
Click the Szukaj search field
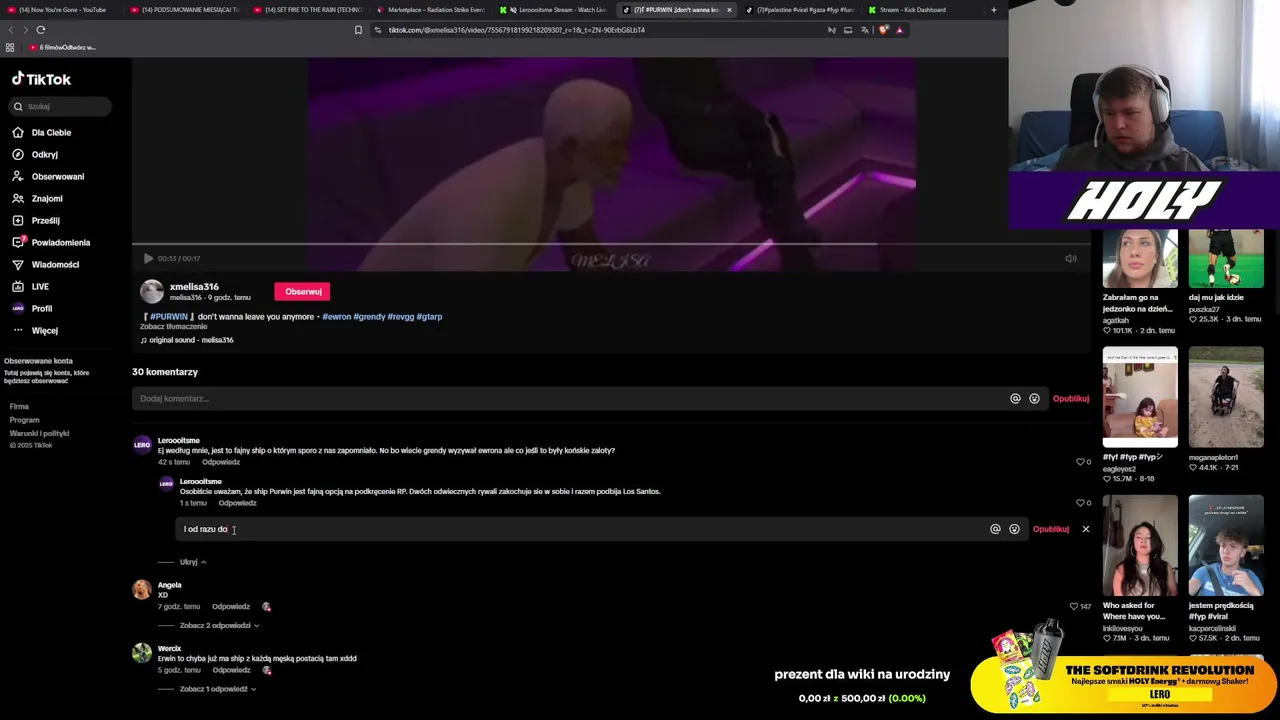(60, 106)
